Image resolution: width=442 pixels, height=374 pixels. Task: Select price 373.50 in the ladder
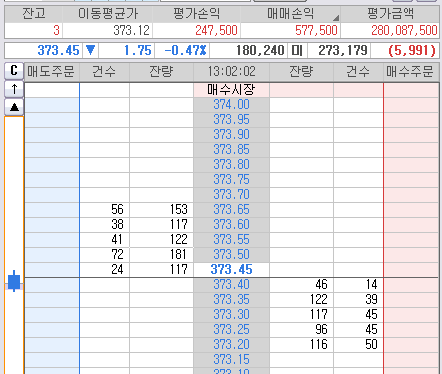tap(231, 255)
